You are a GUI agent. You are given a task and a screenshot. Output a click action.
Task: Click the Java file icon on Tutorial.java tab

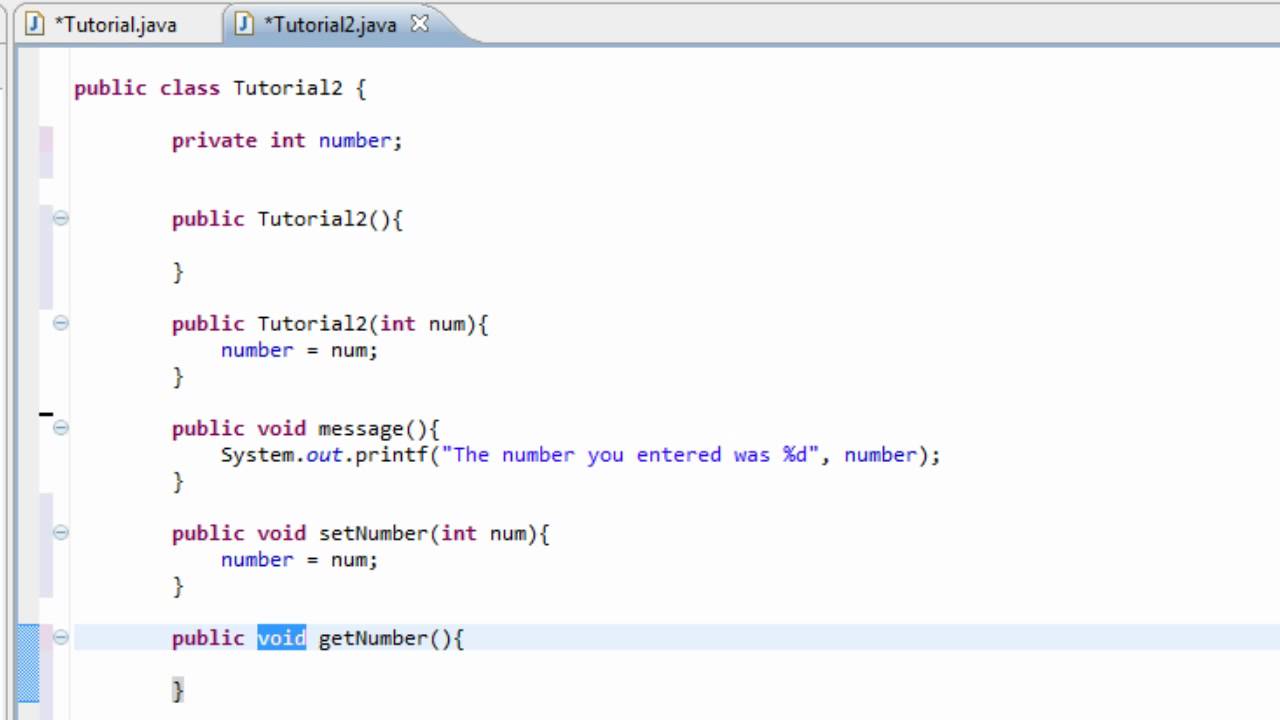[35, 25]
